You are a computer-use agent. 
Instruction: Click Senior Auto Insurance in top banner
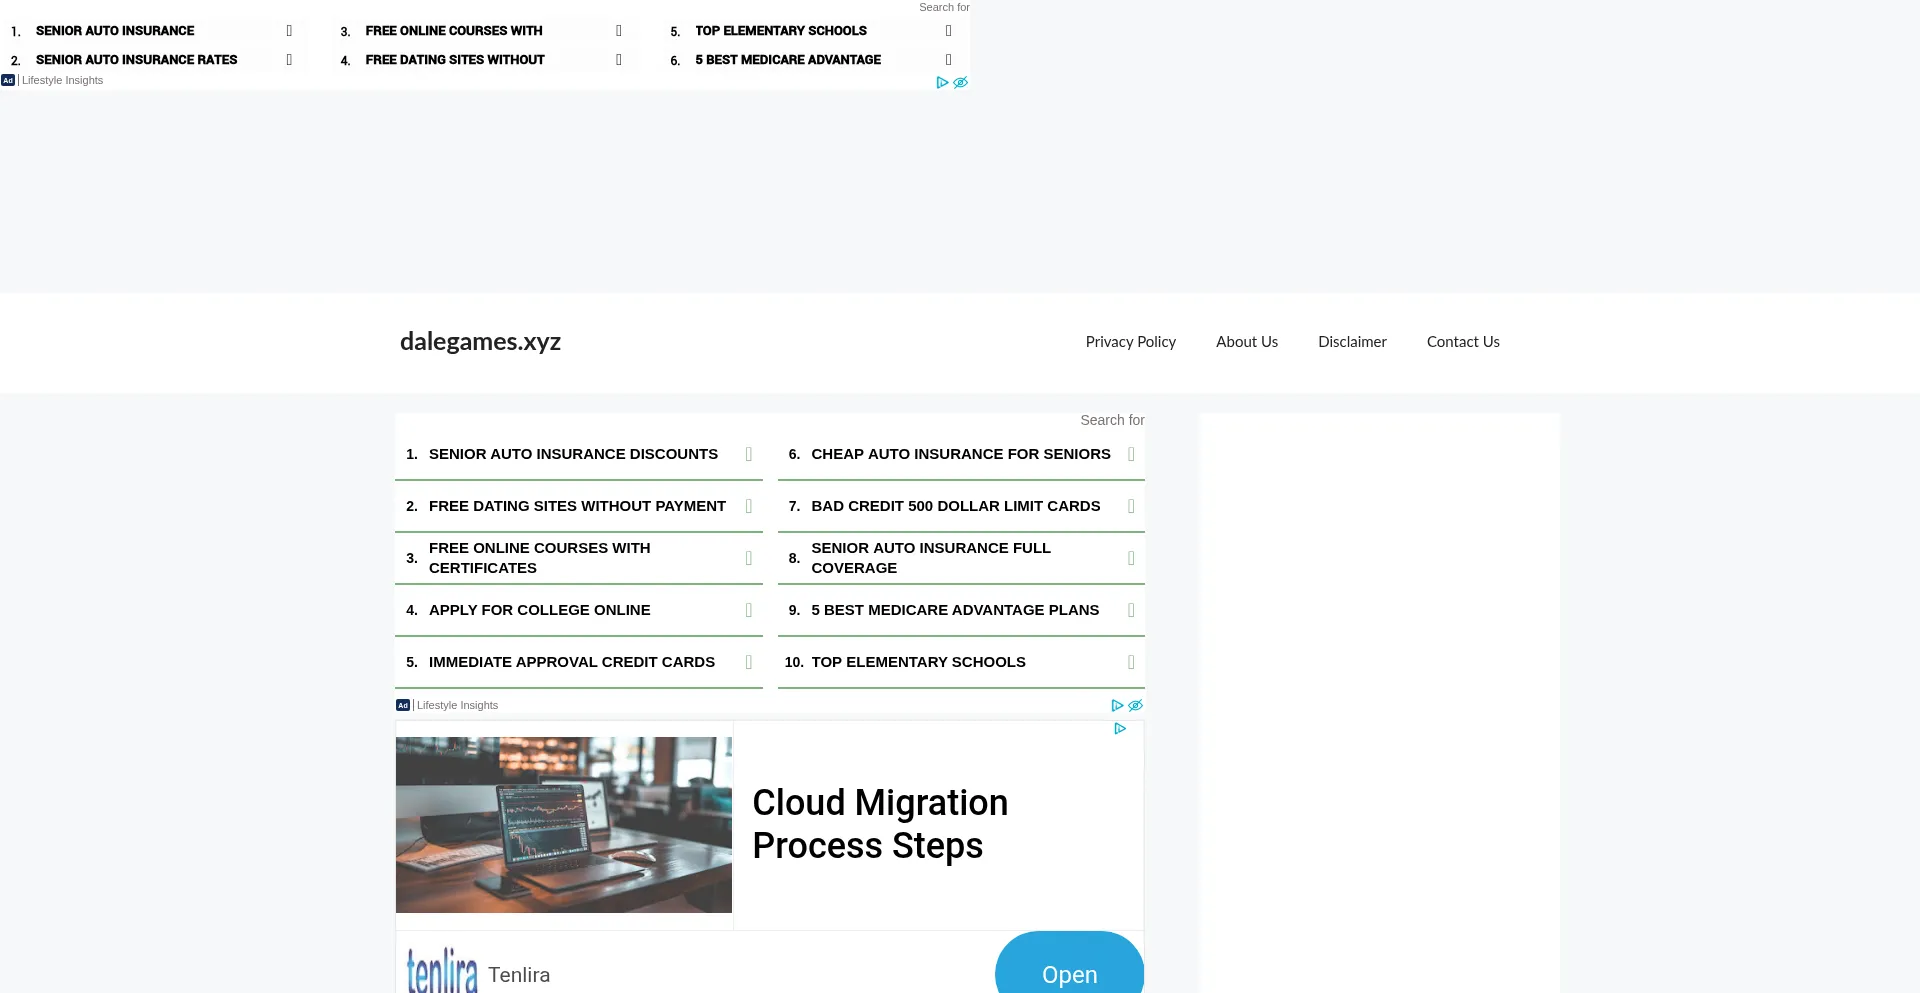[x=115, y=31]
